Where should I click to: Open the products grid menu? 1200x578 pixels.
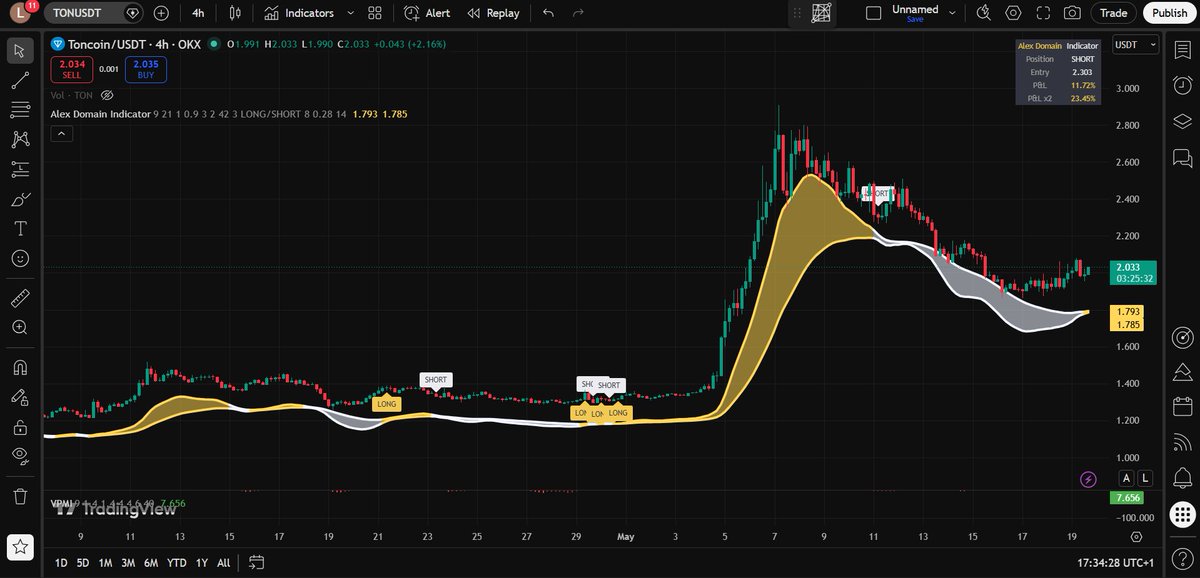coord(1181,517)
